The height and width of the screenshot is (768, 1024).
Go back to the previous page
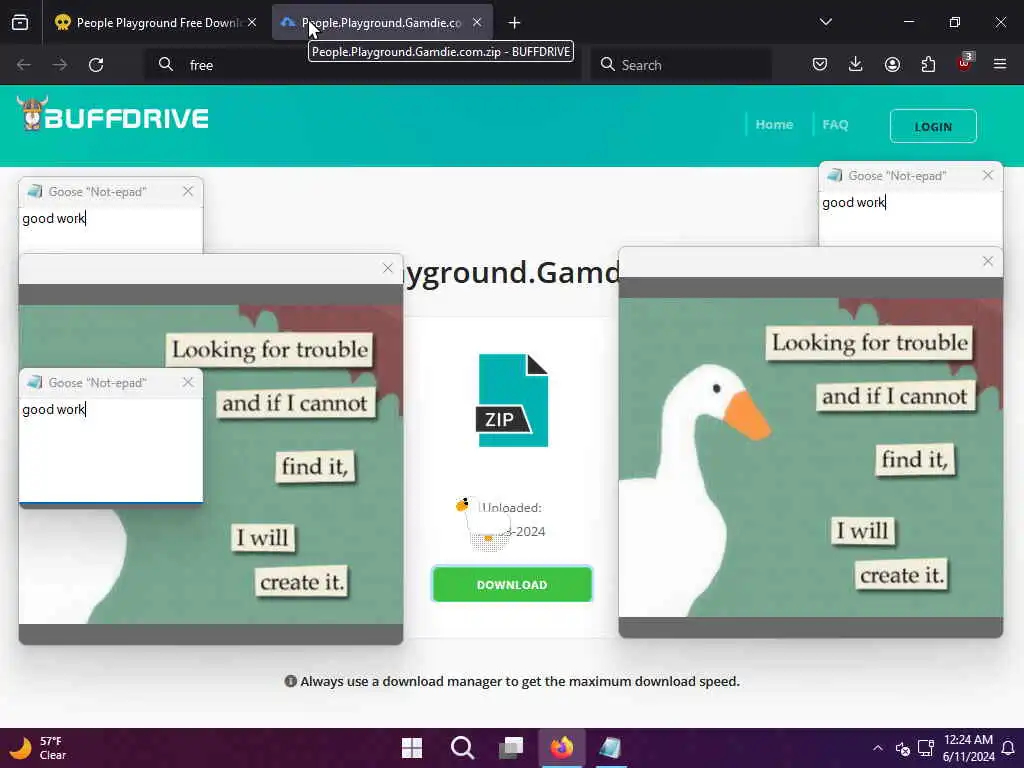pos(24,65)
